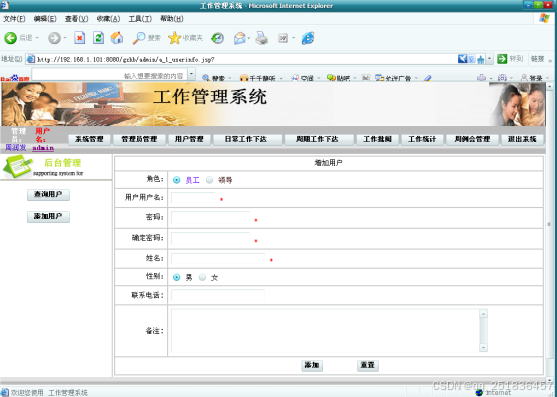
Task: Open the 工具(T) menu
Action: (140, 18)
